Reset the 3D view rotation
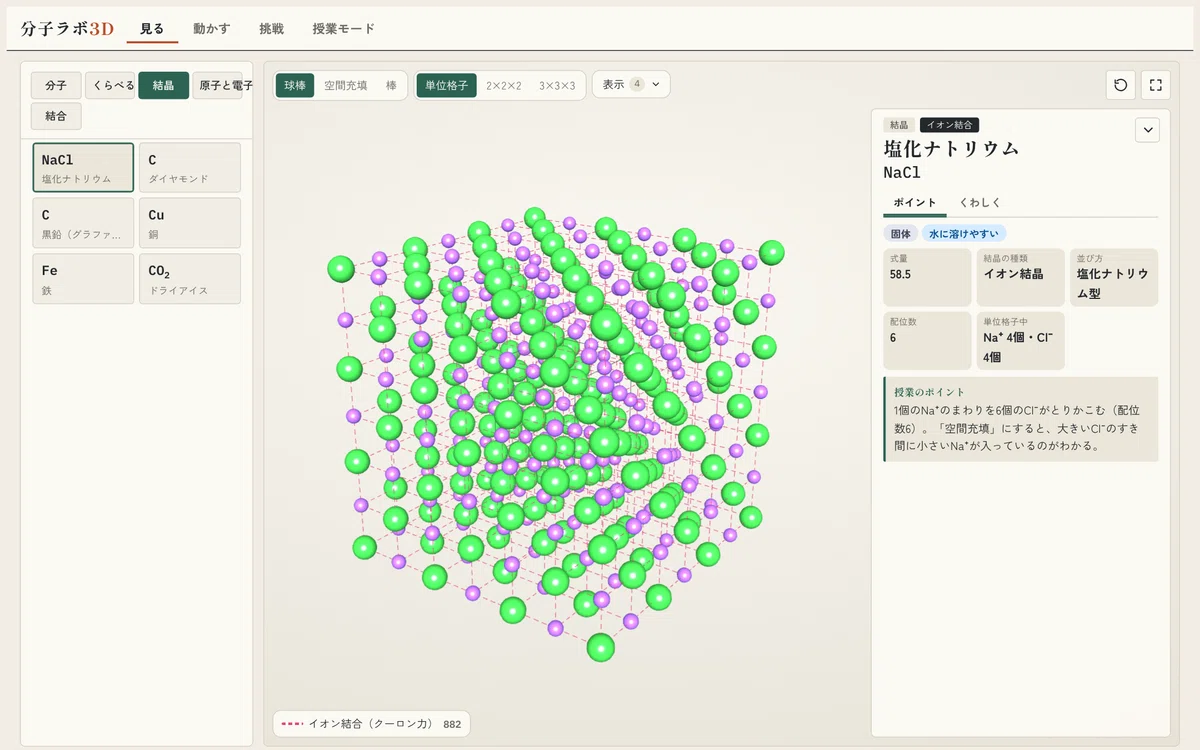Viewport: 1200px width, 750px height. coord(1120,85)
